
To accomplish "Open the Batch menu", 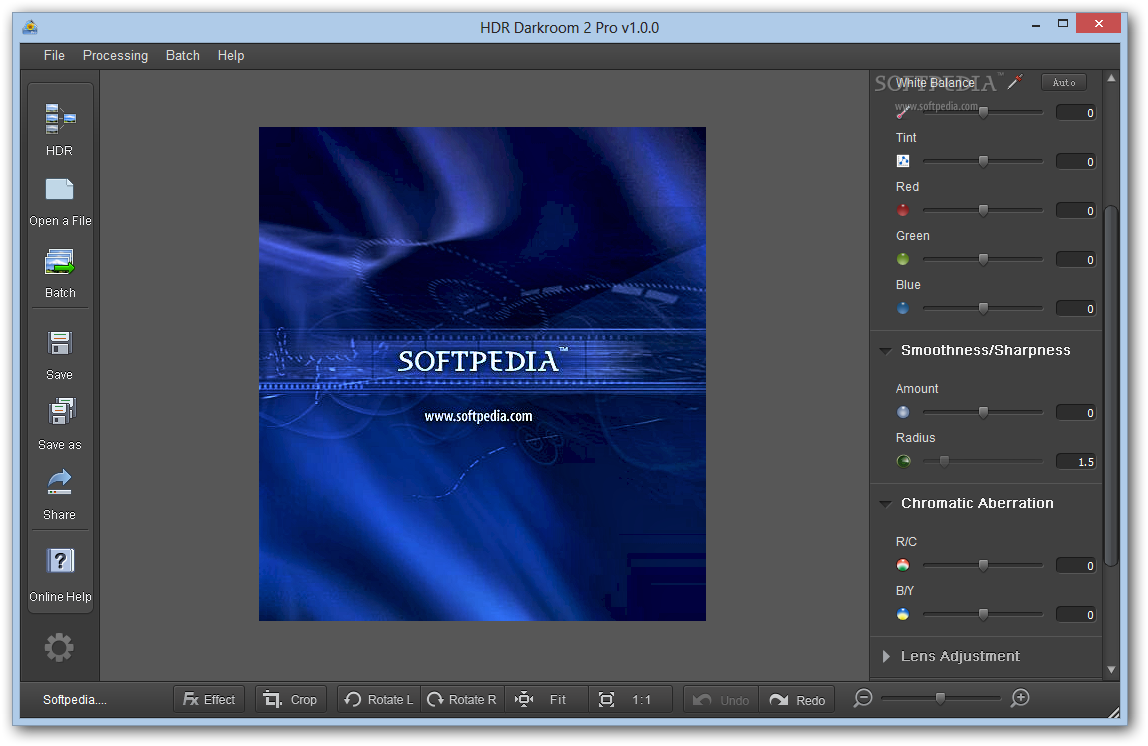I will [182, 56].
